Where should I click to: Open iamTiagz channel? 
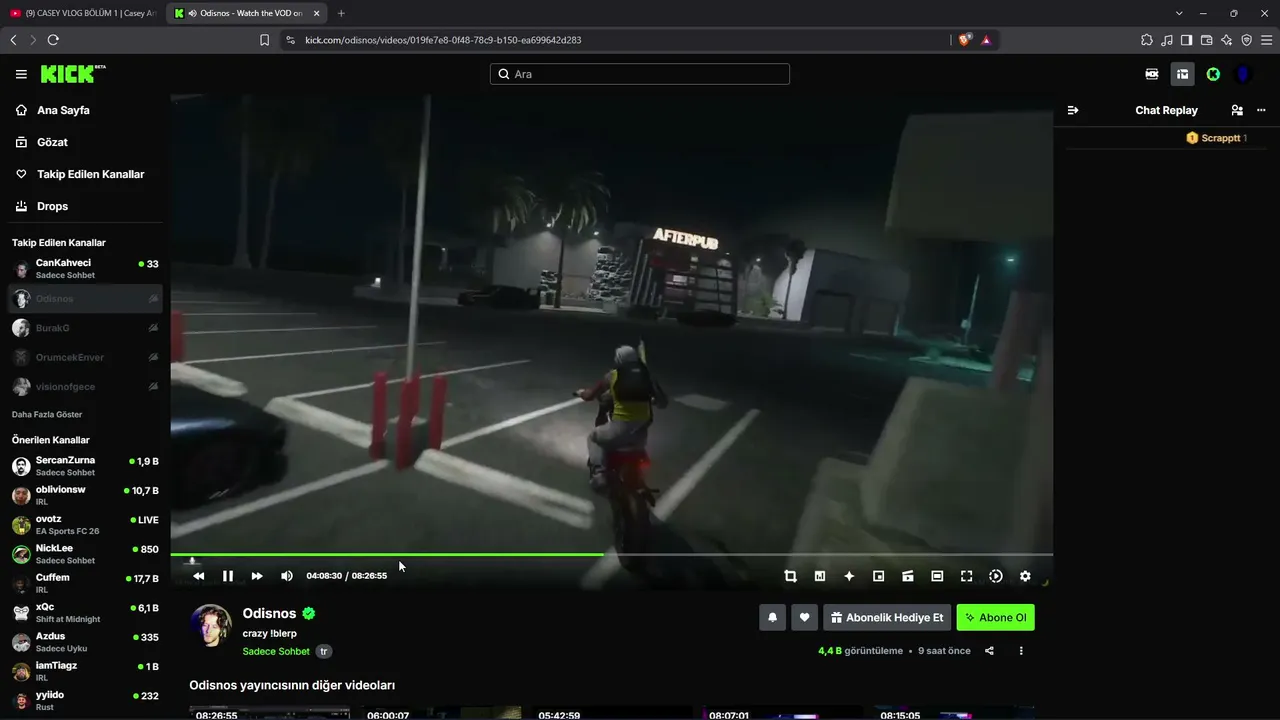click(x=85, y=671)
